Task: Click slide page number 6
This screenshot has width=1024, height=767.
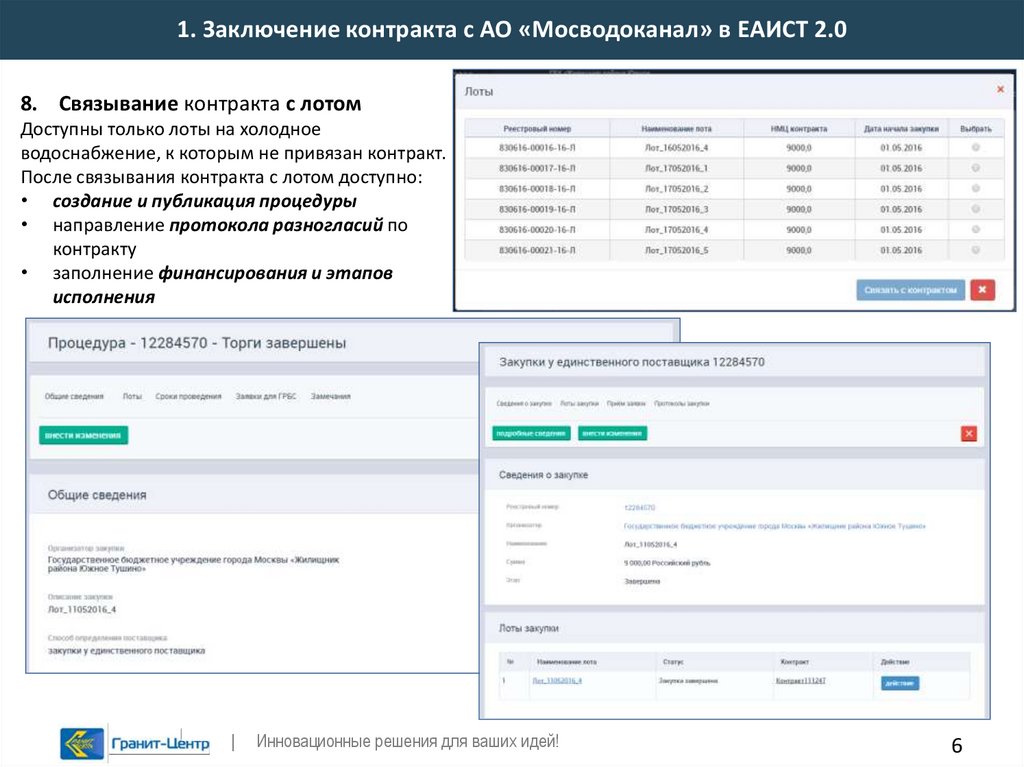Action: pyautogui.click(x=957, y=745)
